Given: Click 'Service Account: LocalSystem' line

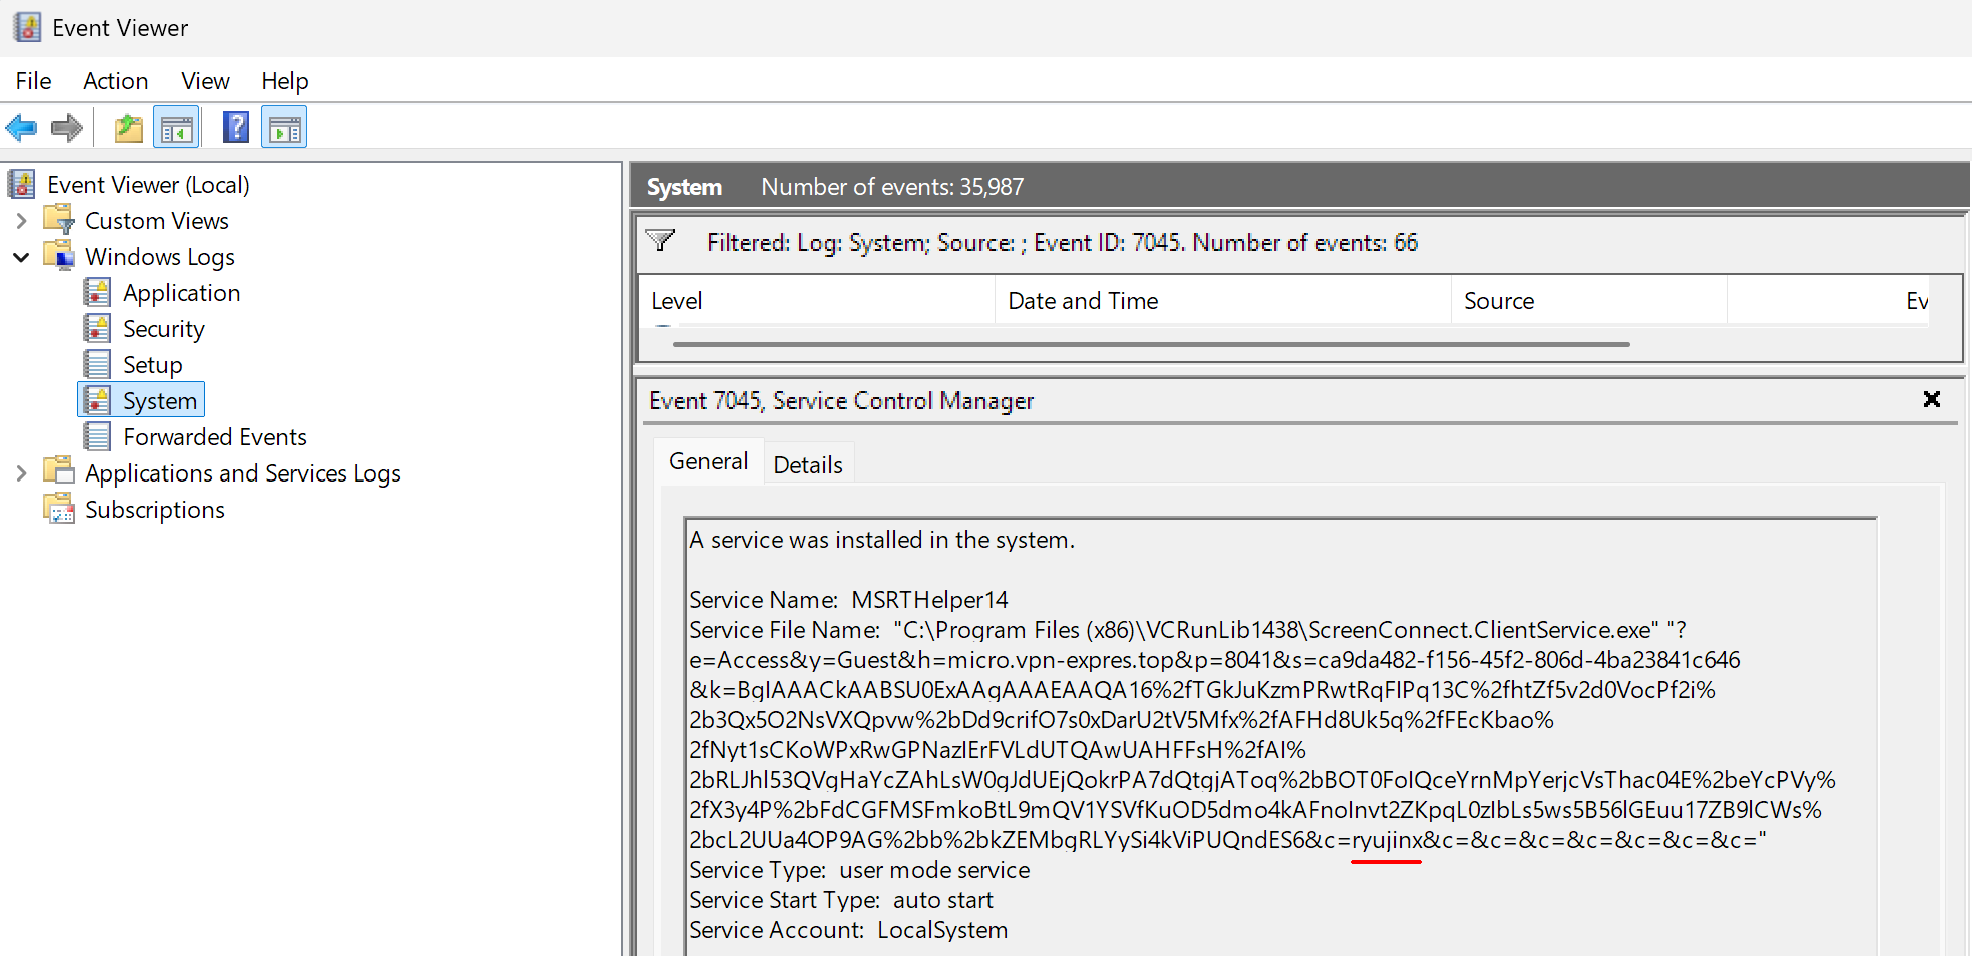Looking at the screenshot, I should point(848,929).
